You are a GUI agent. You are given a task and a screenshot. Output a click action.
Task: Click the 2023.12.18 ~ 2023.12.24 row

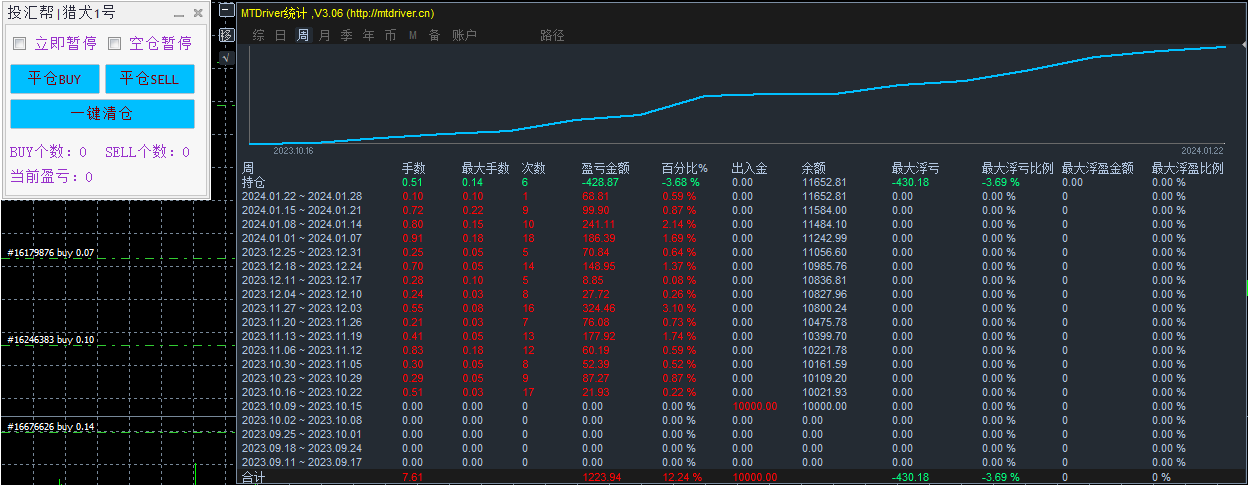click(x=742, y=266)
